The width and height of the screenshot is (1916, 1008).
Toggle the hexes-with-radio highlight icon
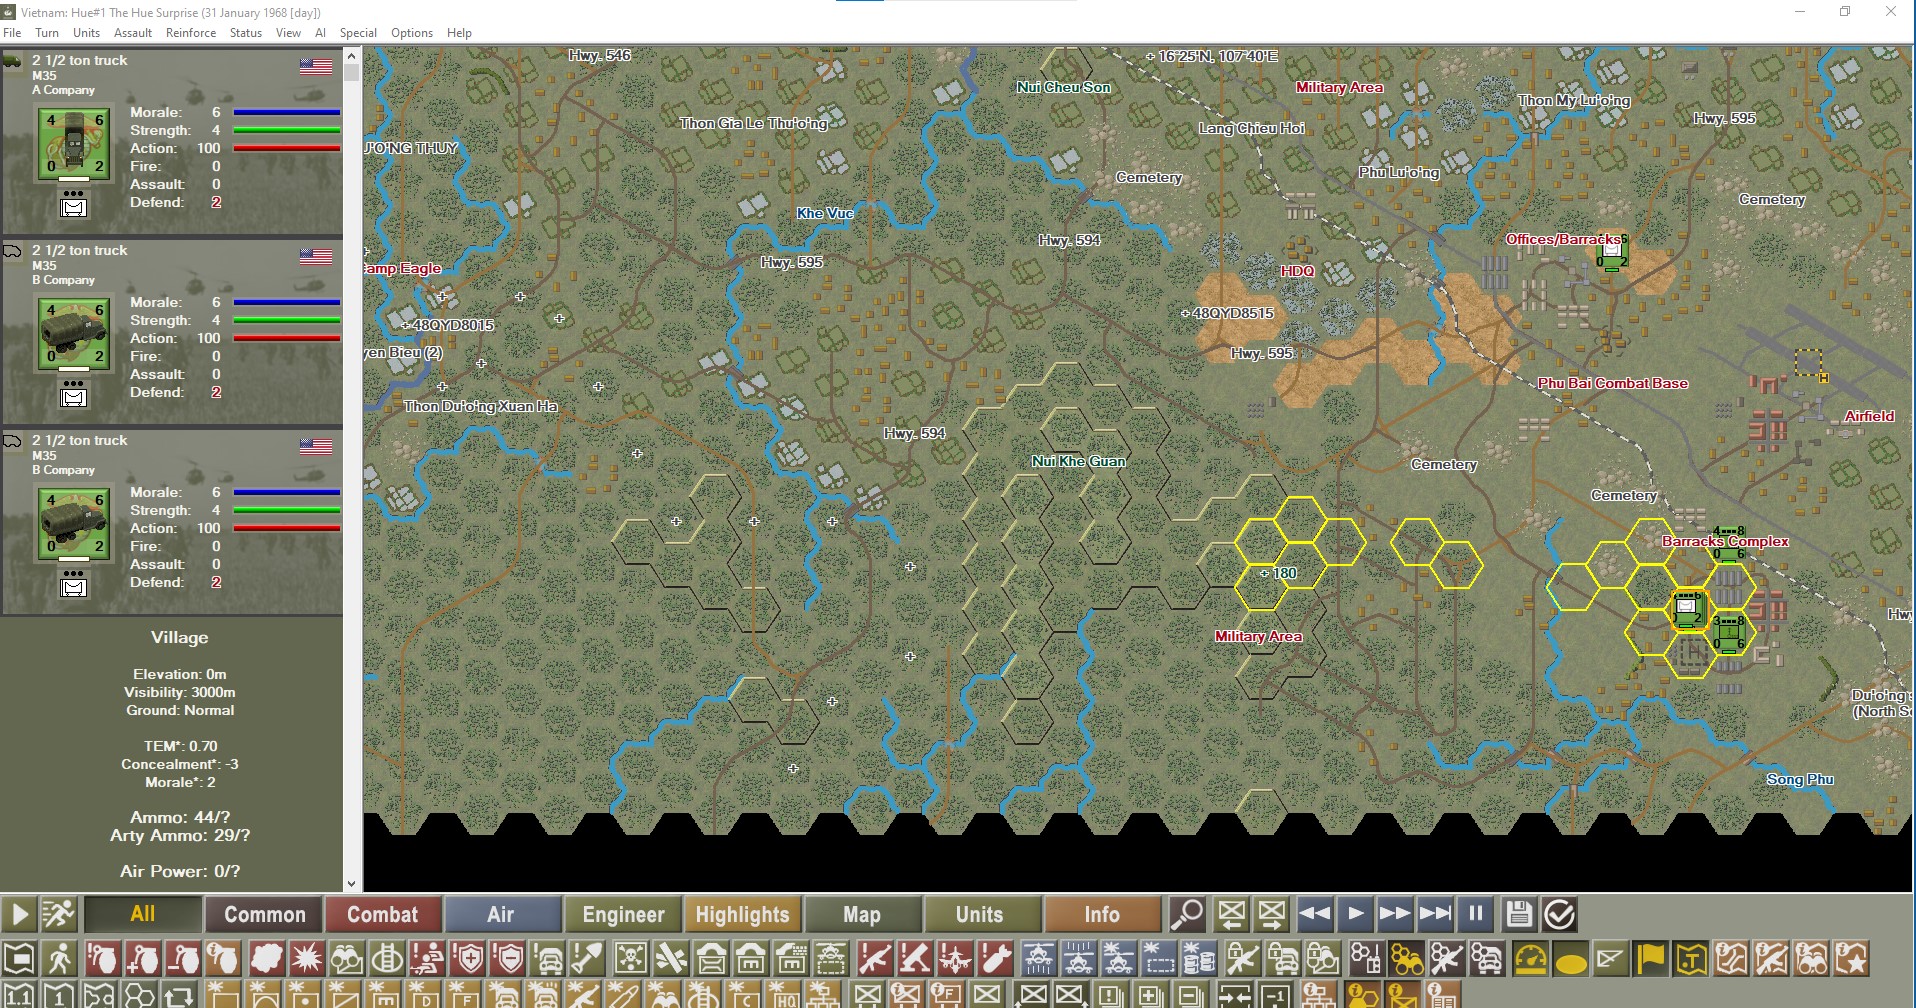tap(1365, 959)
